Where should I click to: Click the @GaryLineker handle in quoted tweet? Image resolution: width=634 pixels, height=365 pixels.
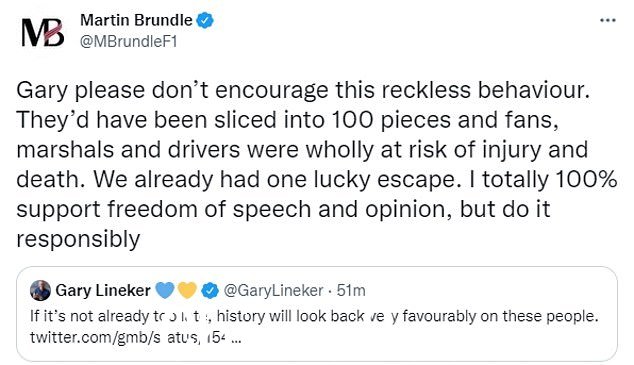273,290
